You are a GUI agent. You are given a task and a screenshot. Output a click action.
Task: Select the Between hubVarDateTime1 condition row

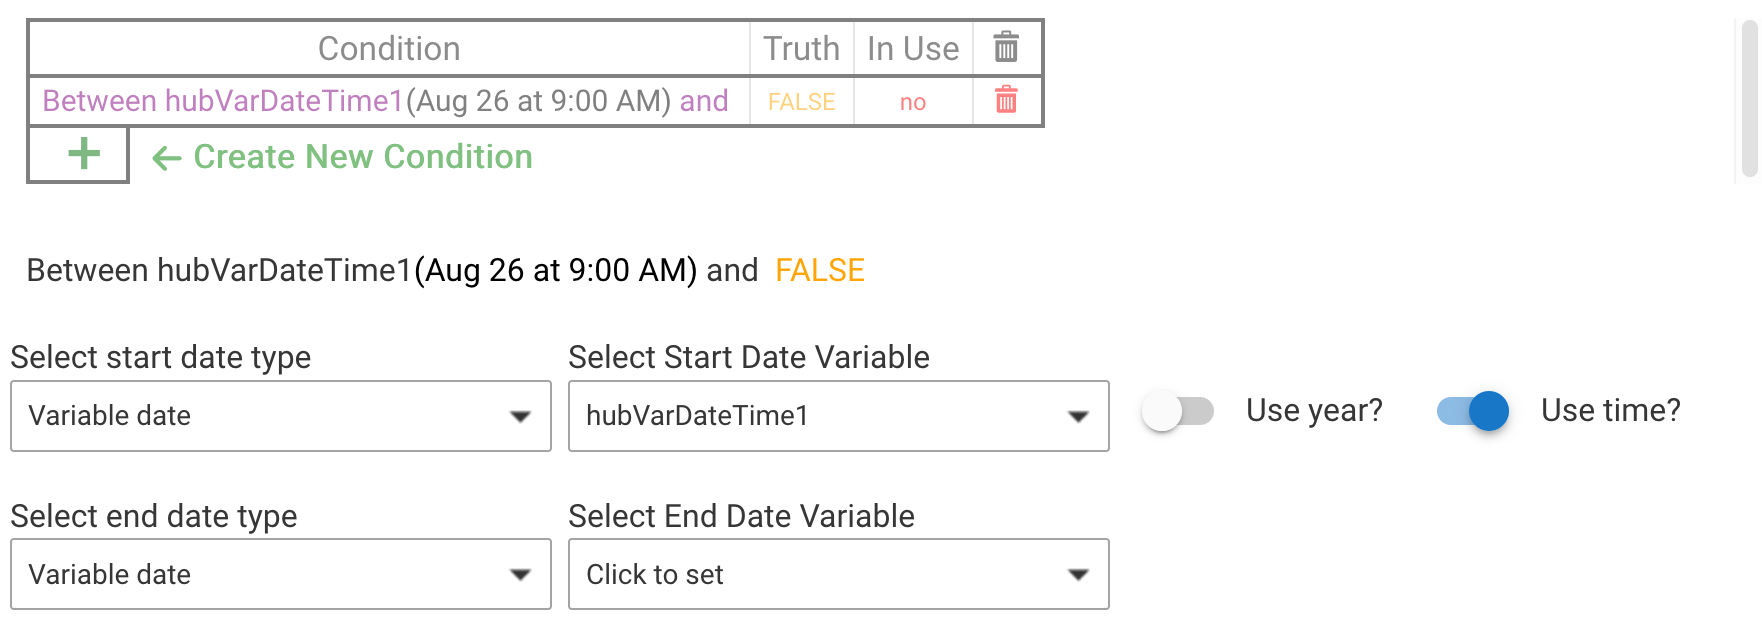(x=385, y=101)
